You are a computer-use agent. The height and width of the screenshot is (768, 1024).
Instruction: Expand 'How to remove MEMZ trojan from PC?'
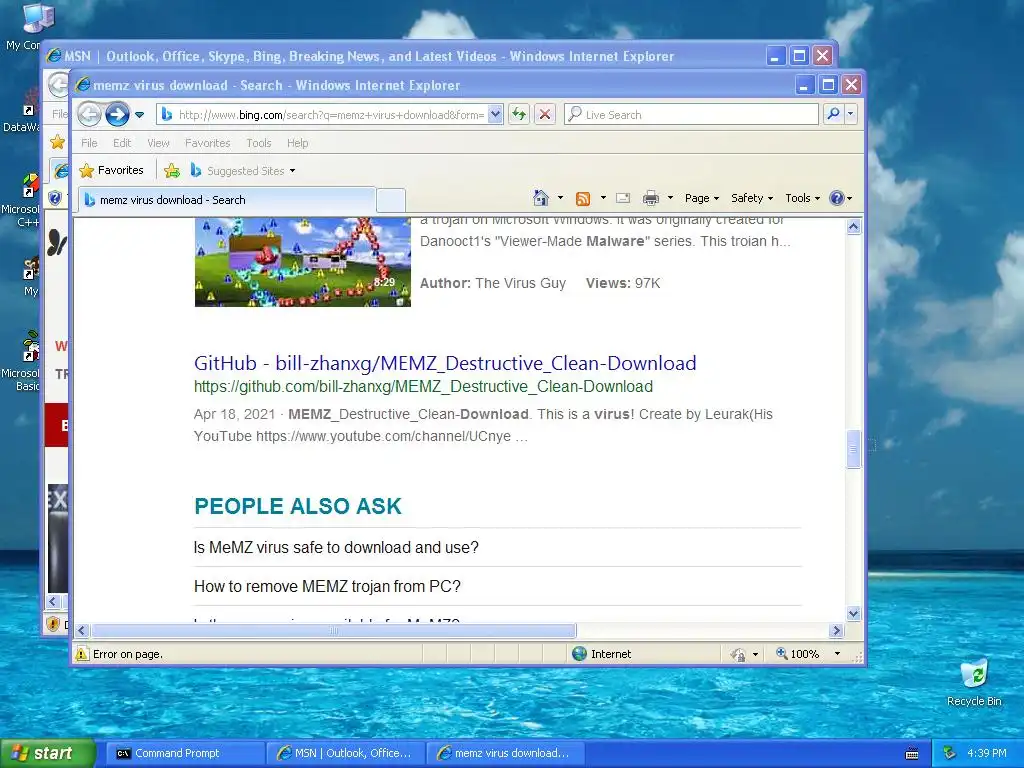click(x=327, y=586)
